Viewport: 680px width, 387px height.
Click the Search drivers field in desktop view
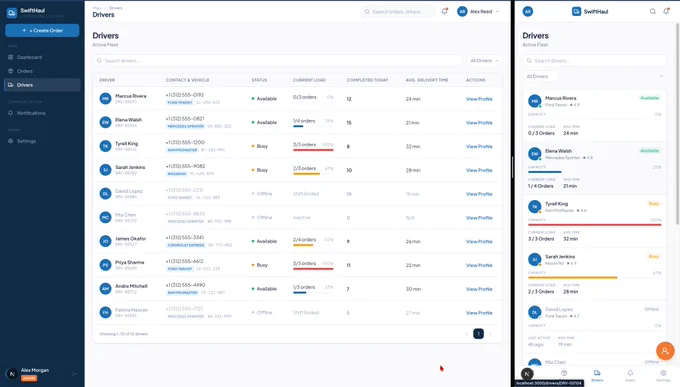coord(277,61)
